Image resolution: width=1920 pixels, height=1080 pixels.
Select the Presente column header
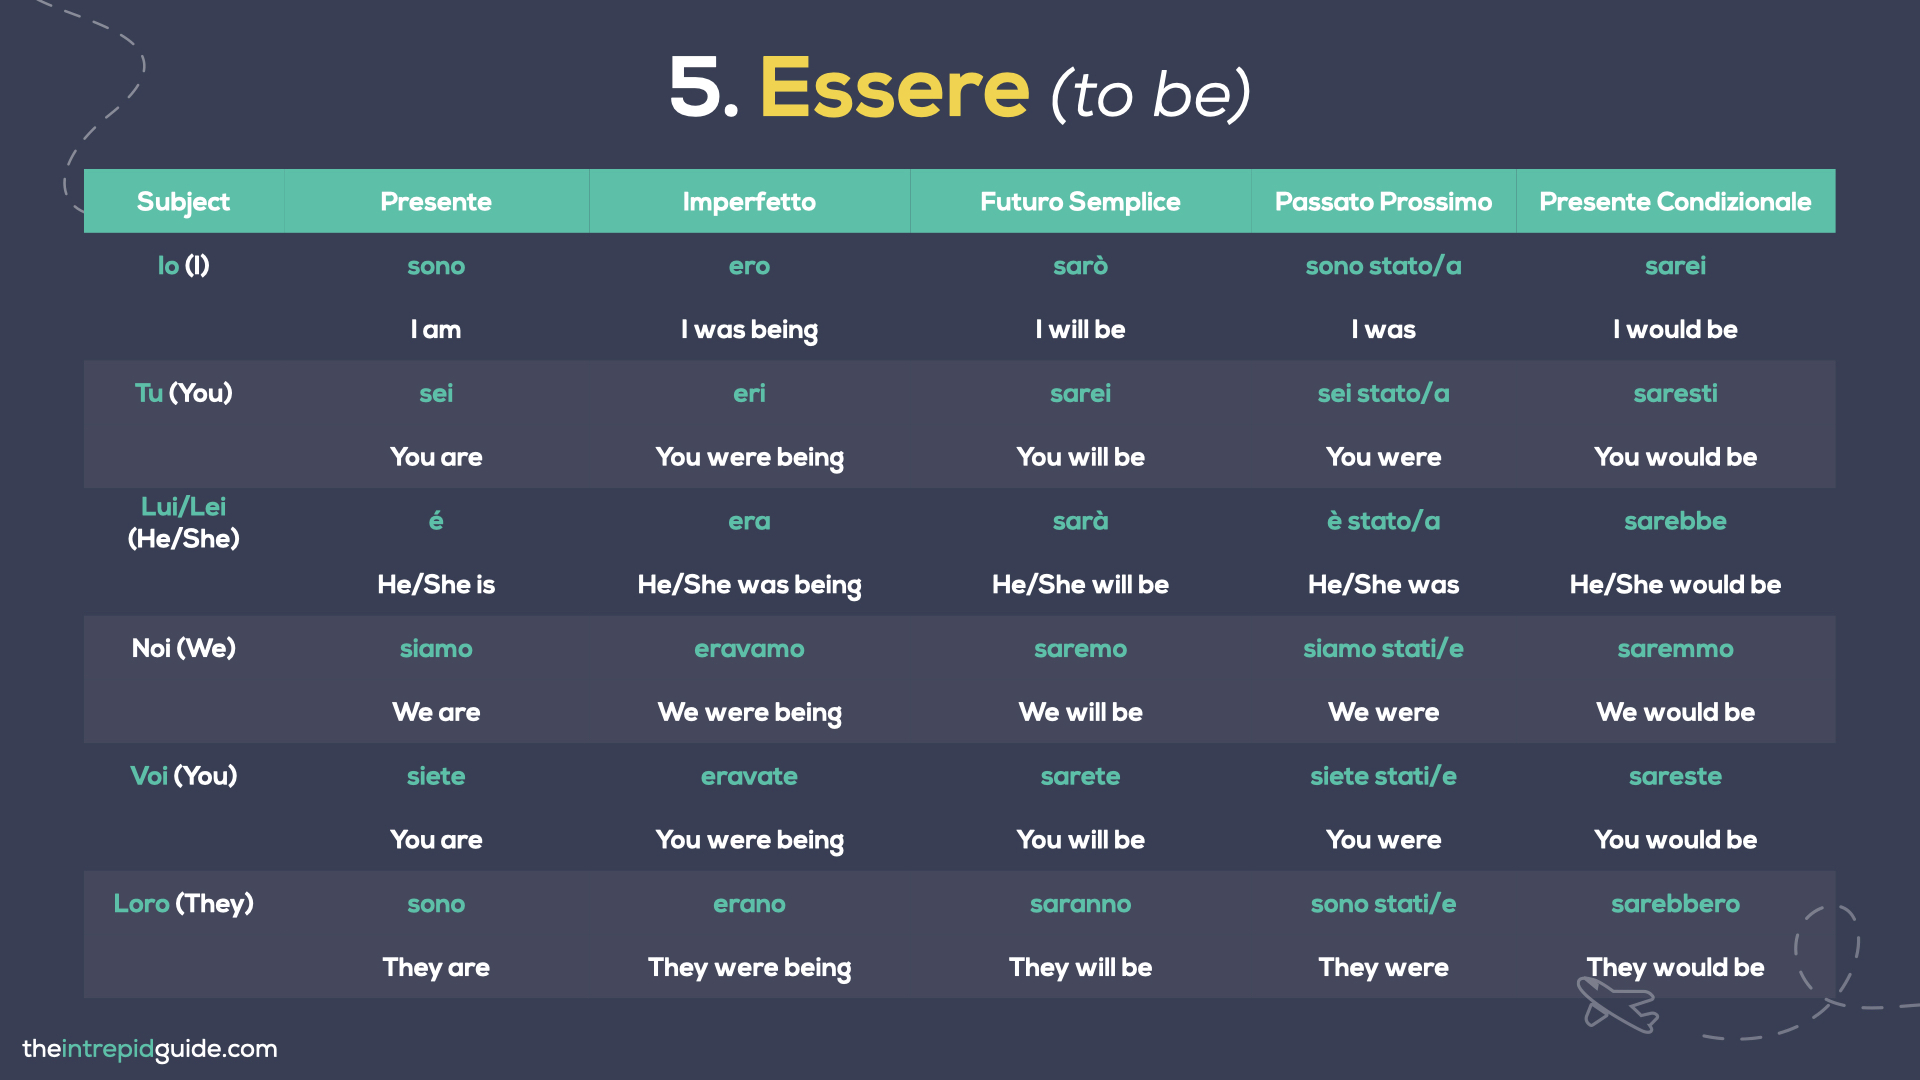[x=436, y=202]
